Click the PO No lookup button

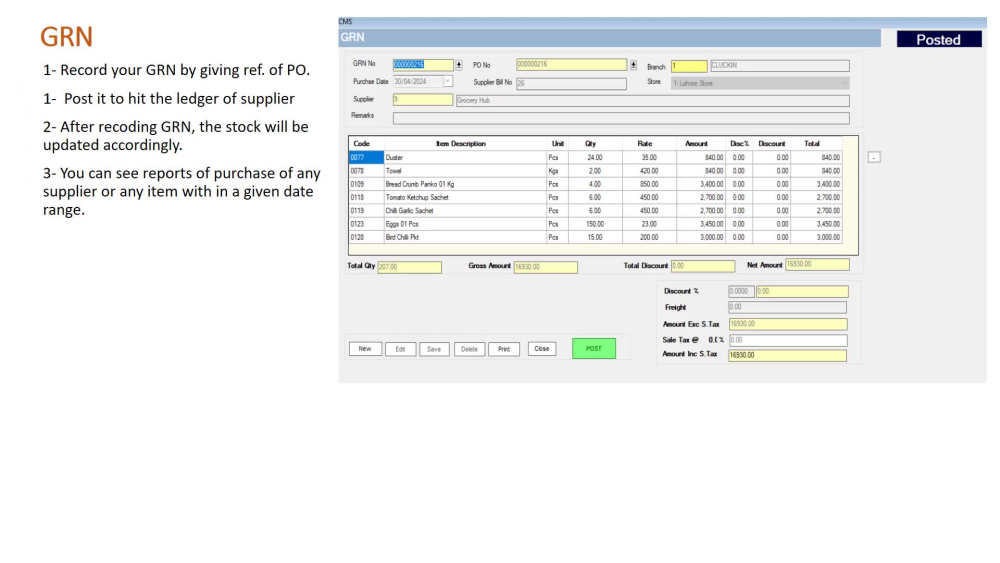pyautogui.click(x=633, y=65)
